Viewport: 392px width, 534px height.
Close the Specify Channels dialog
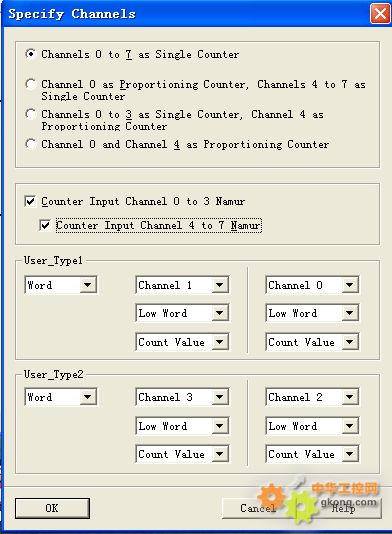pyautogui.click(x=380, y=14)
